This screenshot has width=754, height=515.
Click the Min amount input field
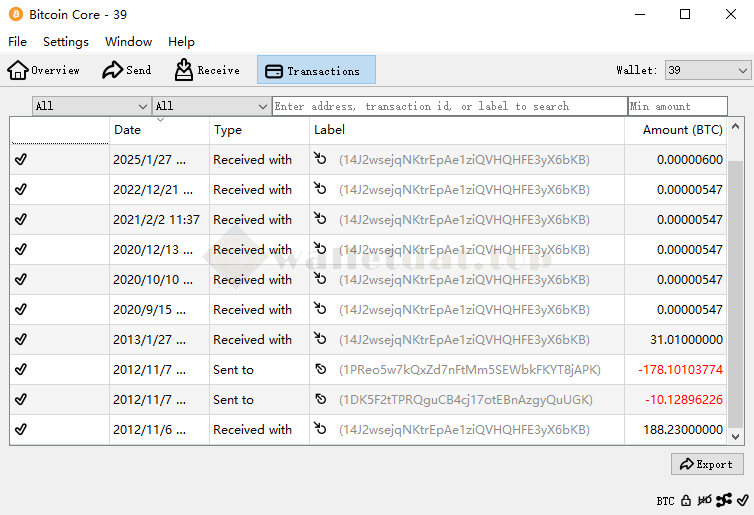pyautogui.click(x=677, y=106)
